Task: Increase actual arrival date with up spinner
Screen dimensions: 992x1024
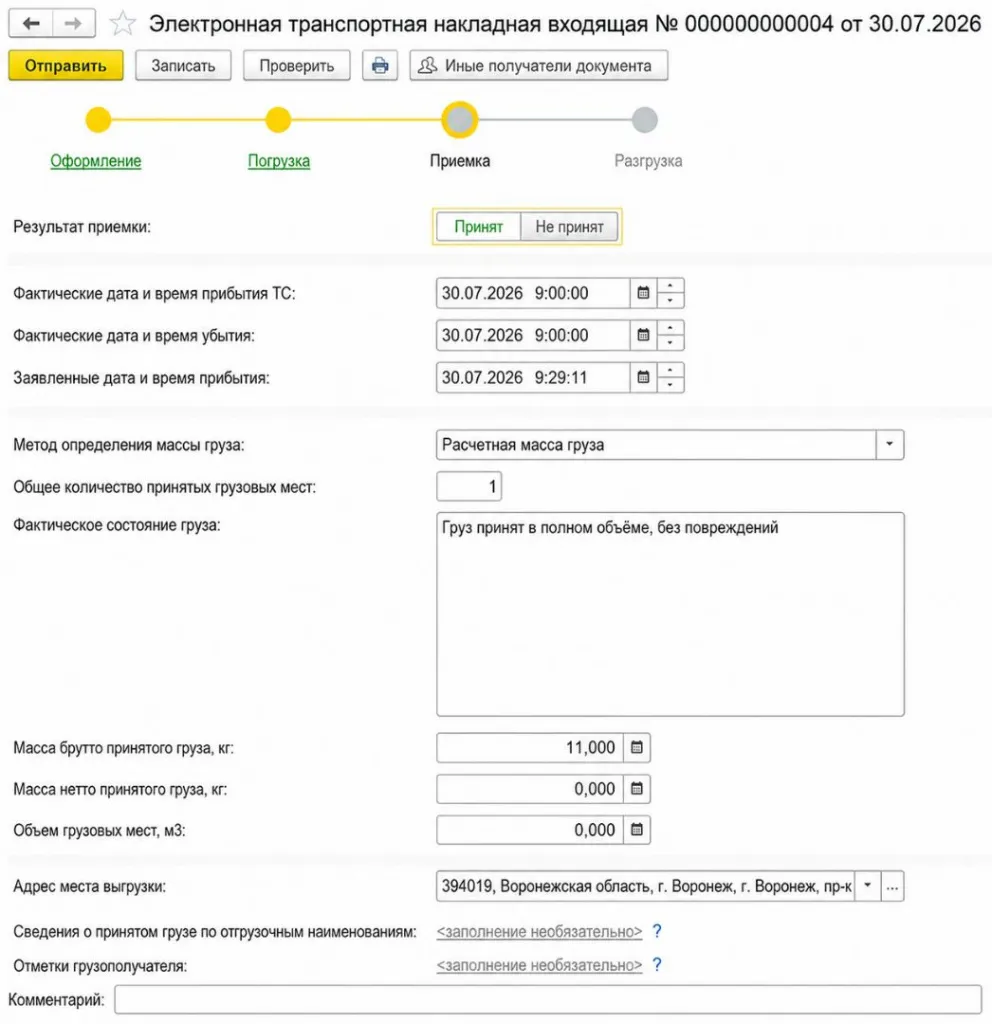Action: click(671, 286)
